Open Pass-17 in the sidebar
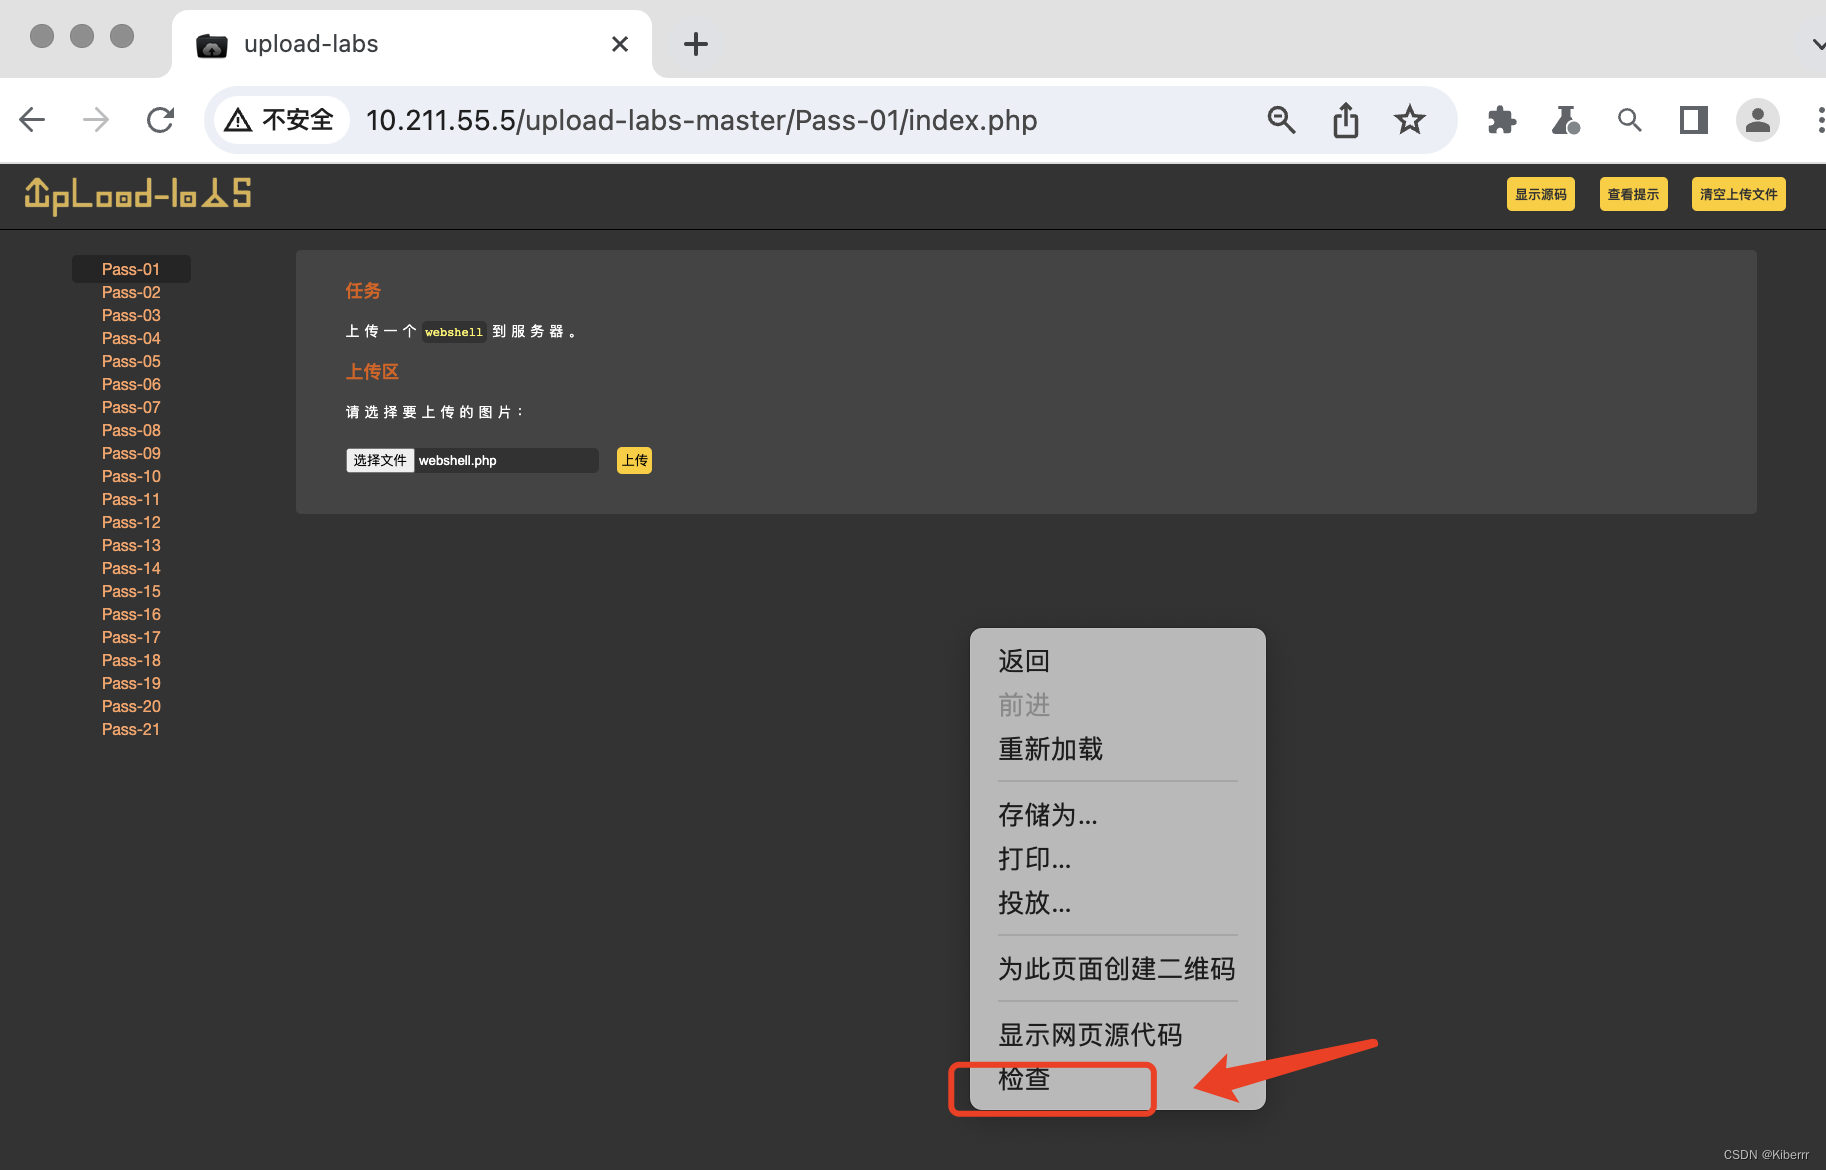Viewport: 1826px width, 1170px height. tap(131, 637)
